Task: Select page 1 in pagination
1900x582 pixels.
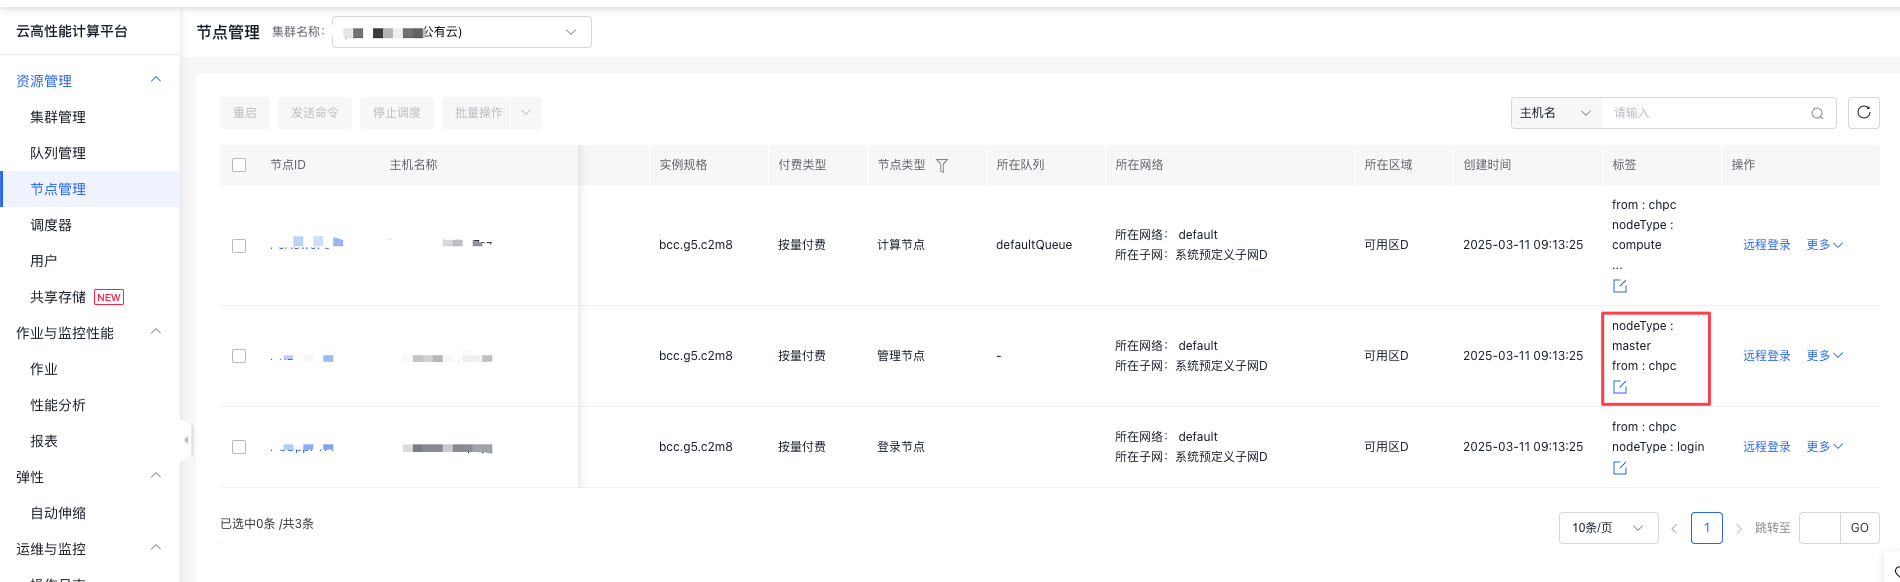Action: click(x=1707, y=528)
